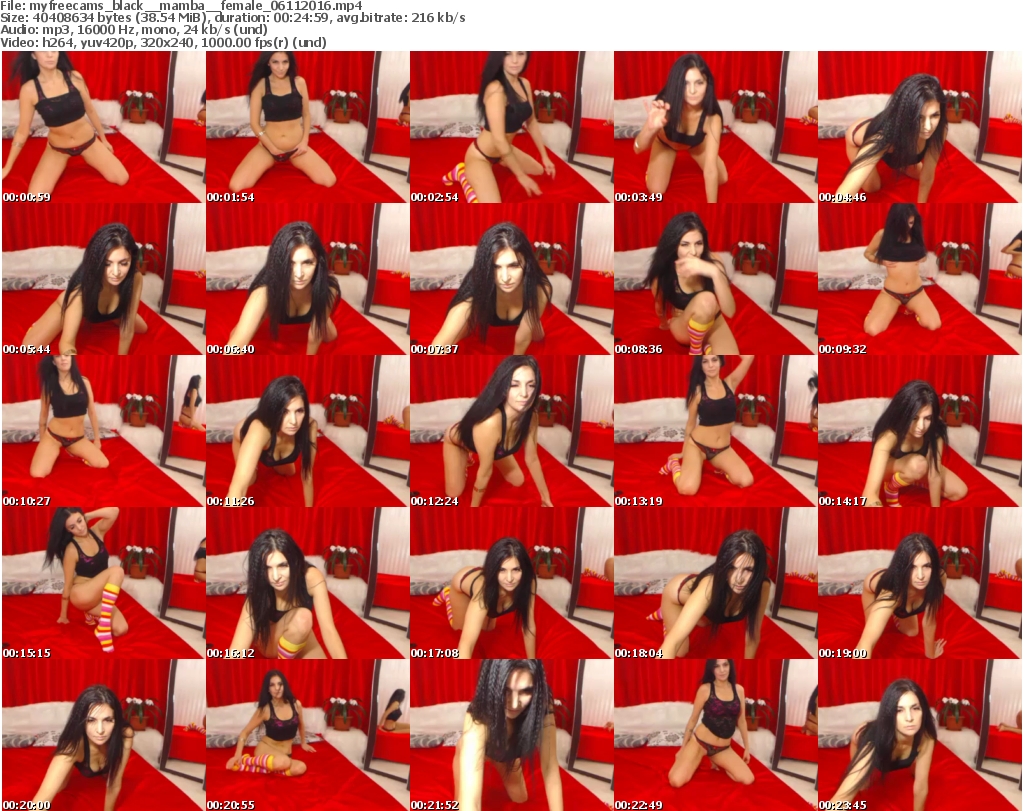
Task: Choose the frame stamped 00:07:37
Action: click(x=511, y=279)
